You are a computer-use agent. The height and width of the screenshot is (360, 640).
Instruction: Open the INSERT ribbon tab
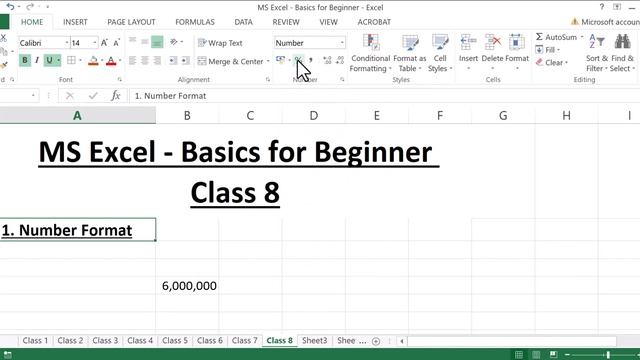[x=75, y=22]
